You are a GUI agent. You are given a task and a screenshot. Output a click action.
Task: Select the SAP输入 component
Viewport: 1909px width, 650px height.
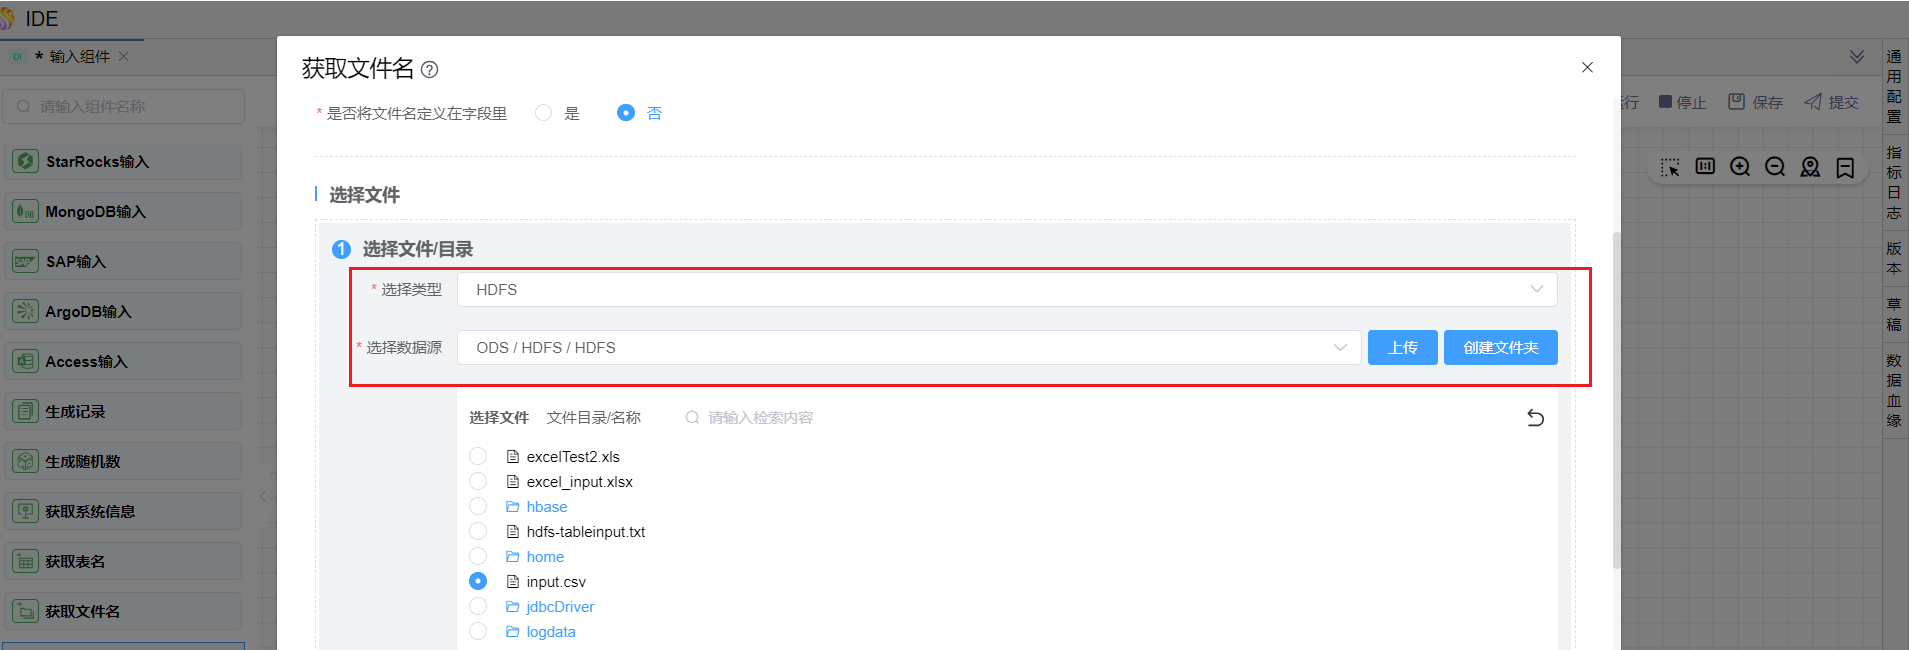coord(124,262)
